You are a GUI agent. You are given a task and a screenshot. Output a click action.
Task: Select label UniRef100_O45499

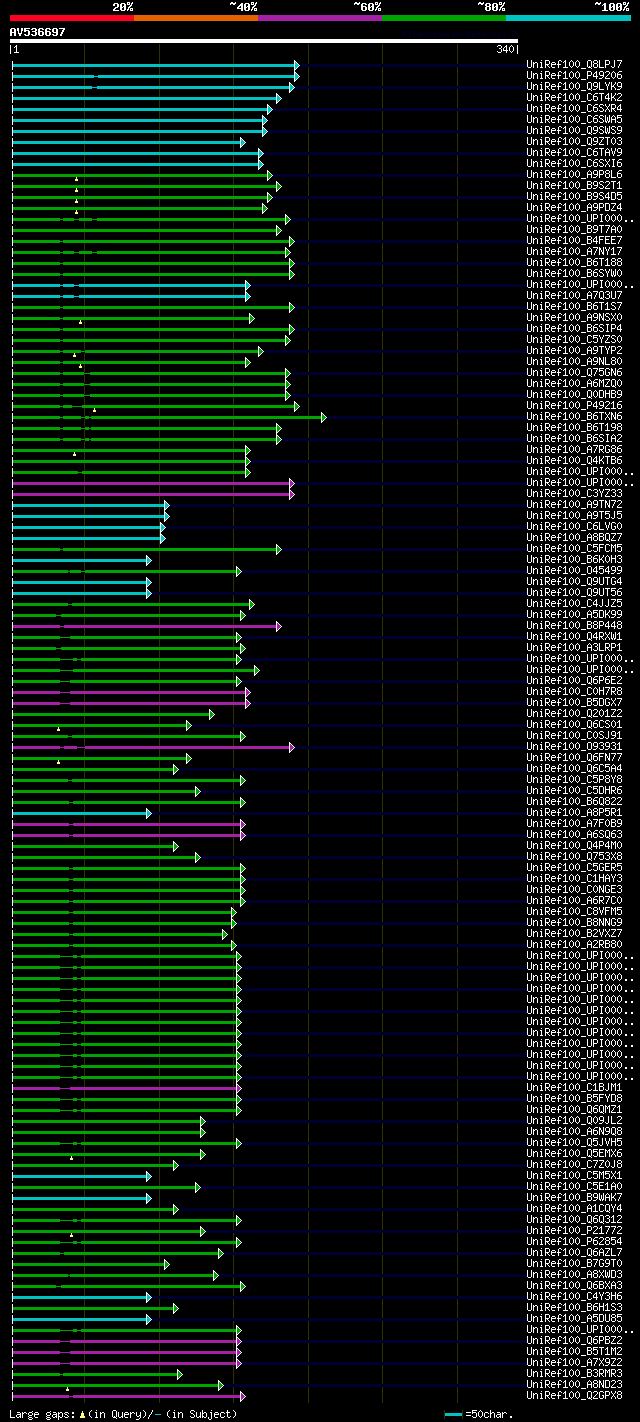point(575,570)
